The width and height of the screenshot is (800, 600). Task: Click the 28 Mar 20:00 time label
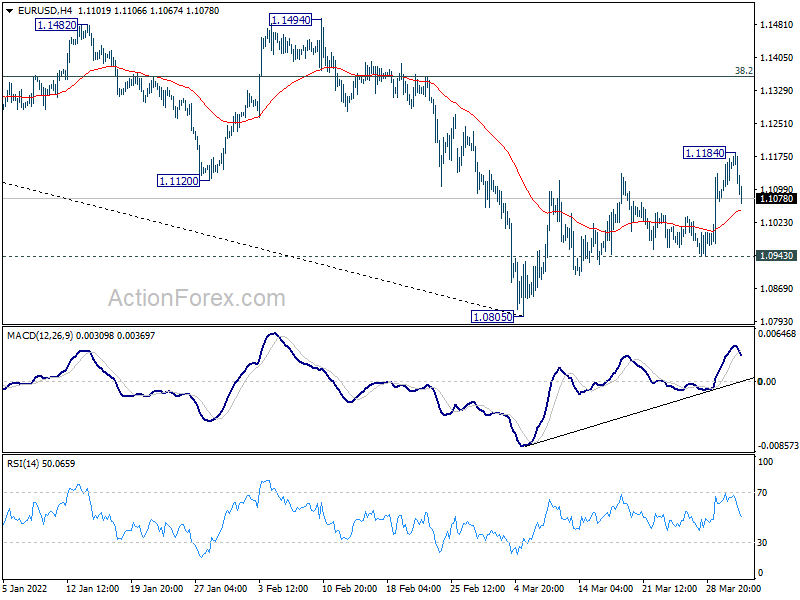[x=734, y=589]
